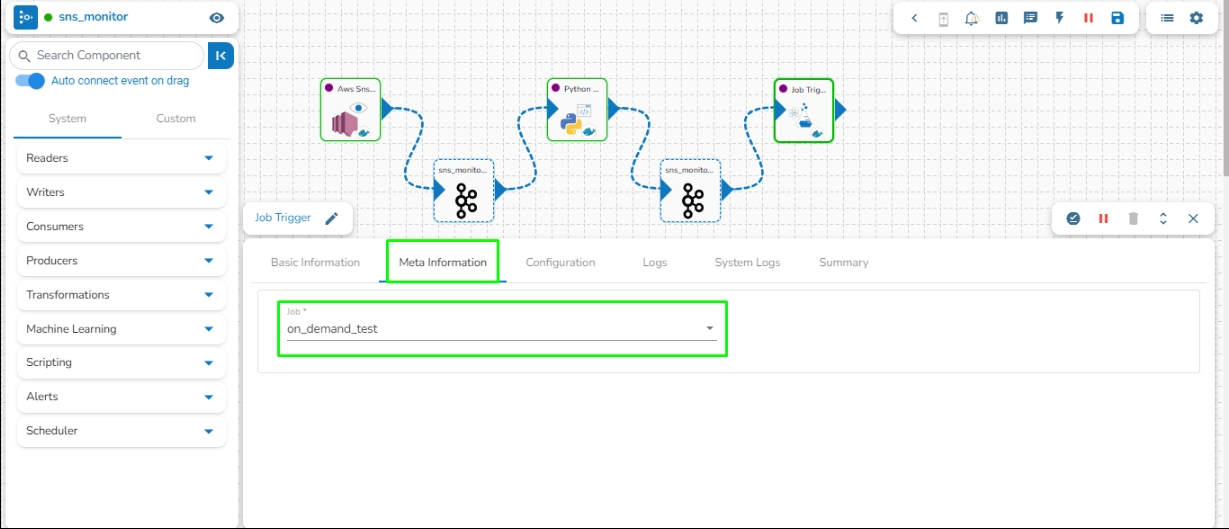Click the search magnifier icon
Screen dimensions: 1229x529
(x=25, y=55)
